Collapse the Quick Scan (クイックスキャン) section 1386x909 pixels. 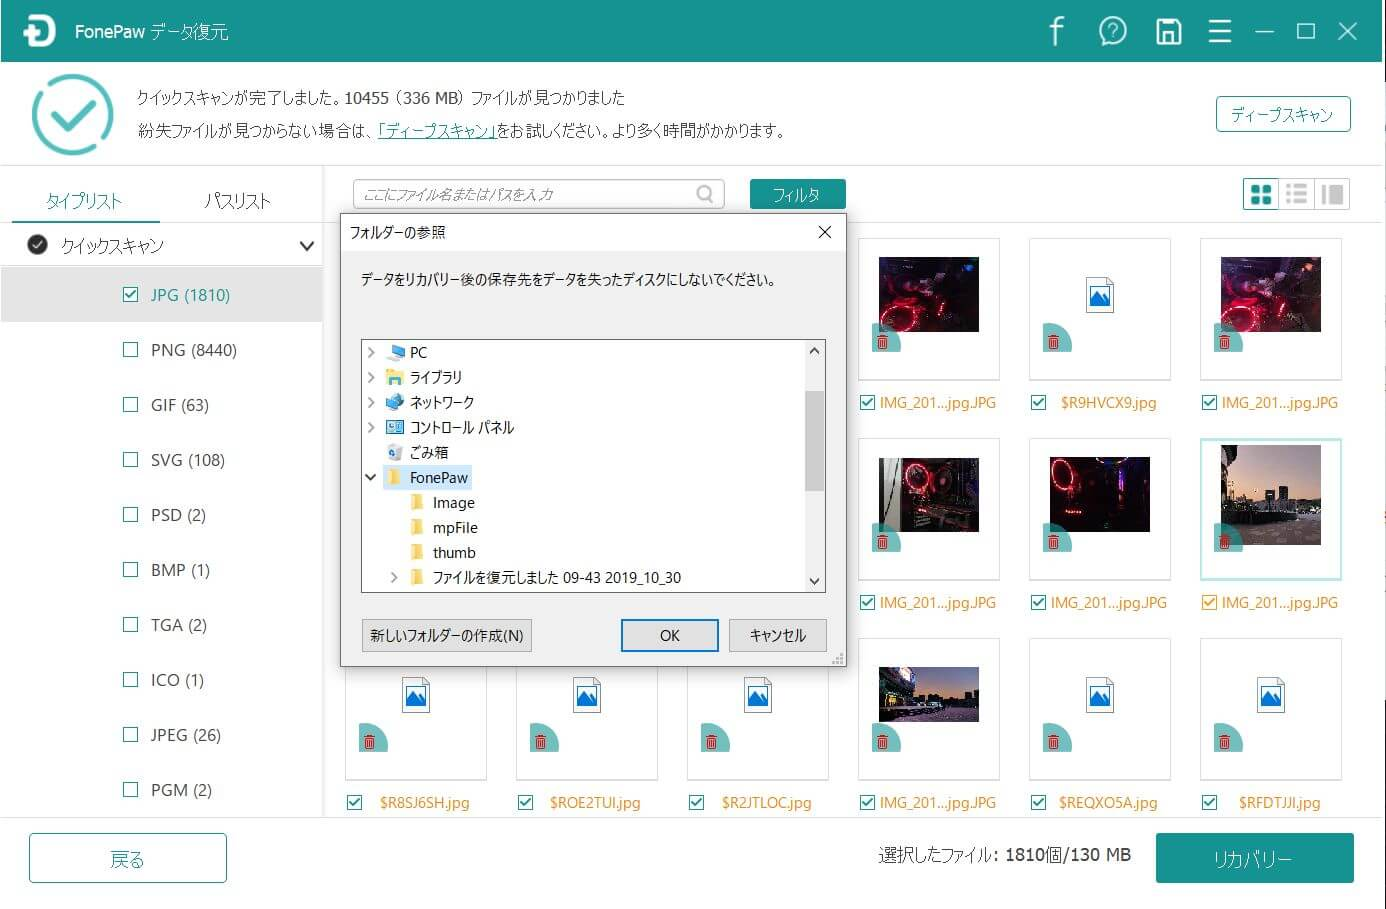[x=306, y=245]
